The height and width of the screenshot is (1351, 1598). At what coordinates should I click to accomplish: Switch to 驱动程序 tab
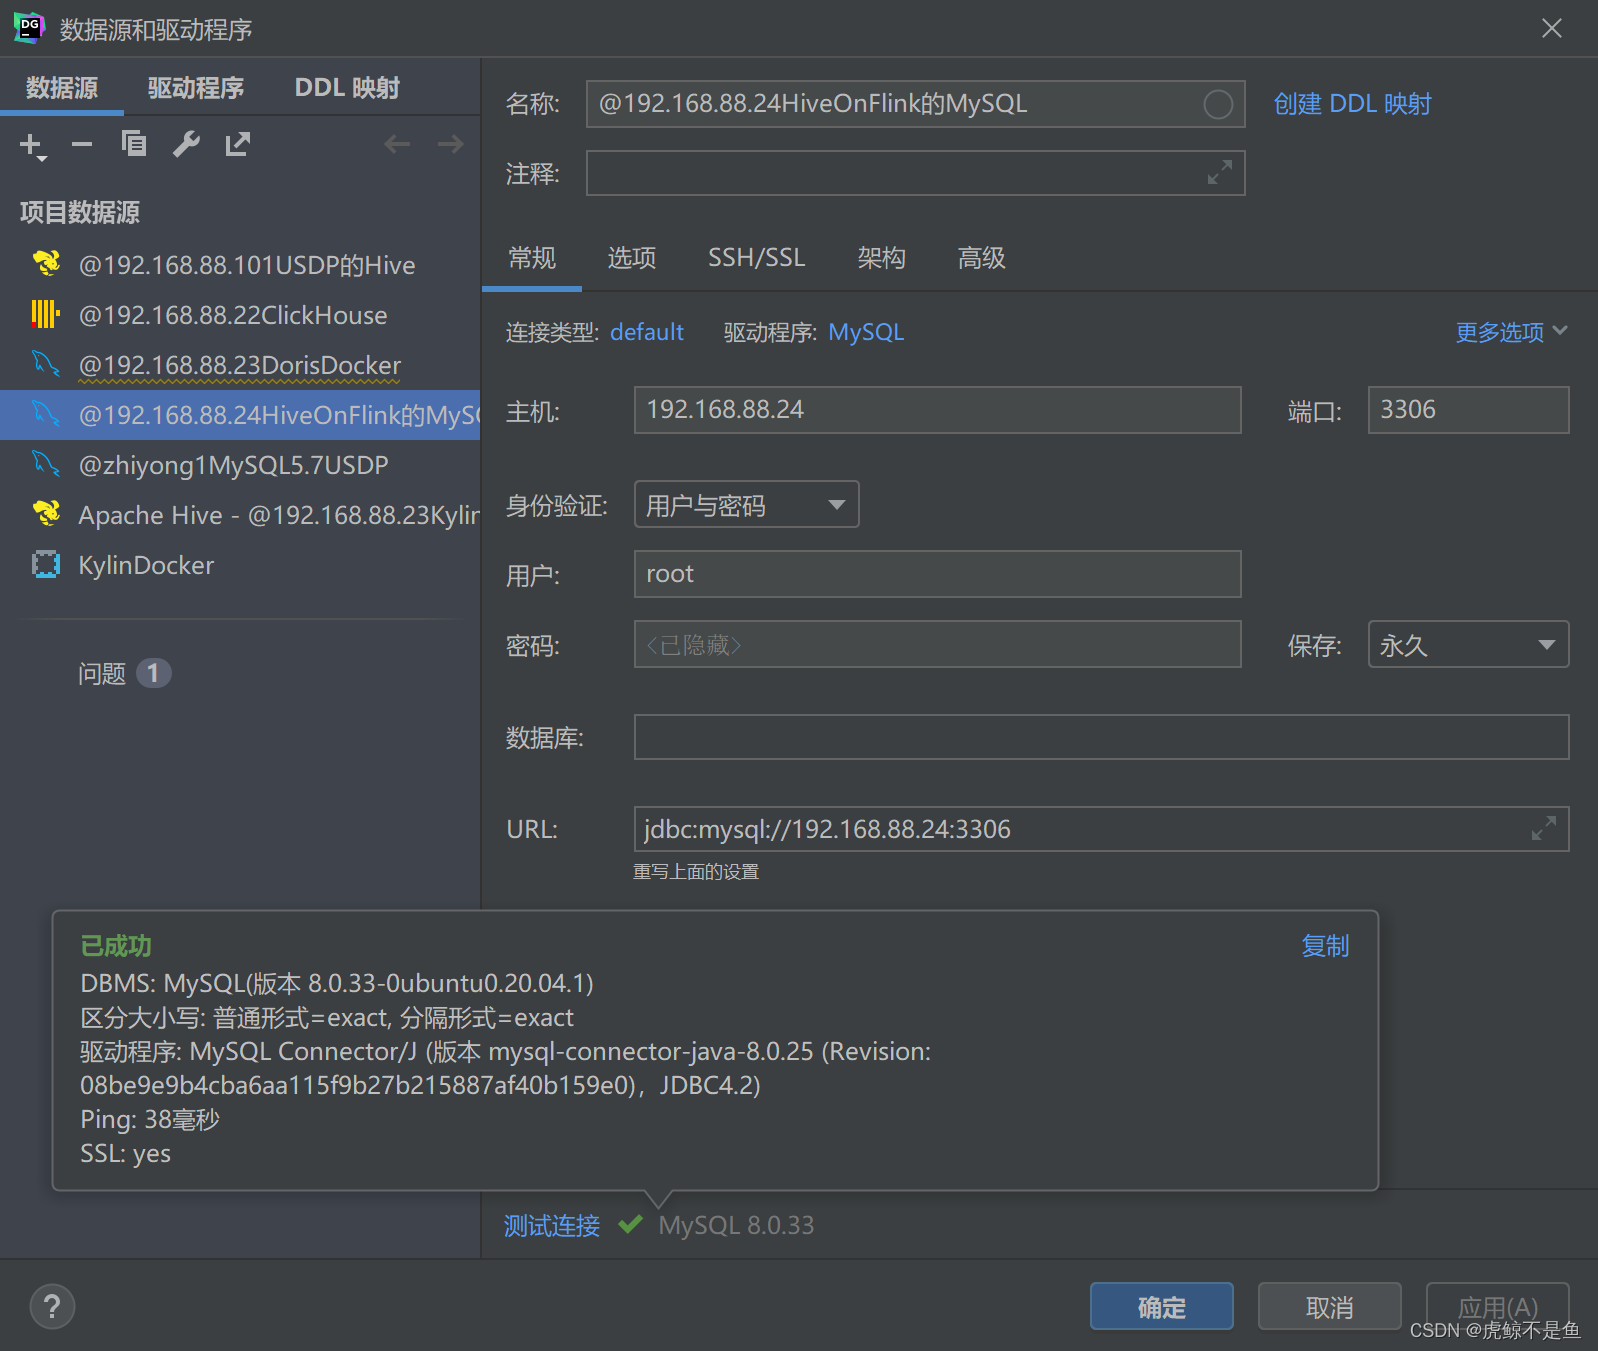[x=196, y=88]
